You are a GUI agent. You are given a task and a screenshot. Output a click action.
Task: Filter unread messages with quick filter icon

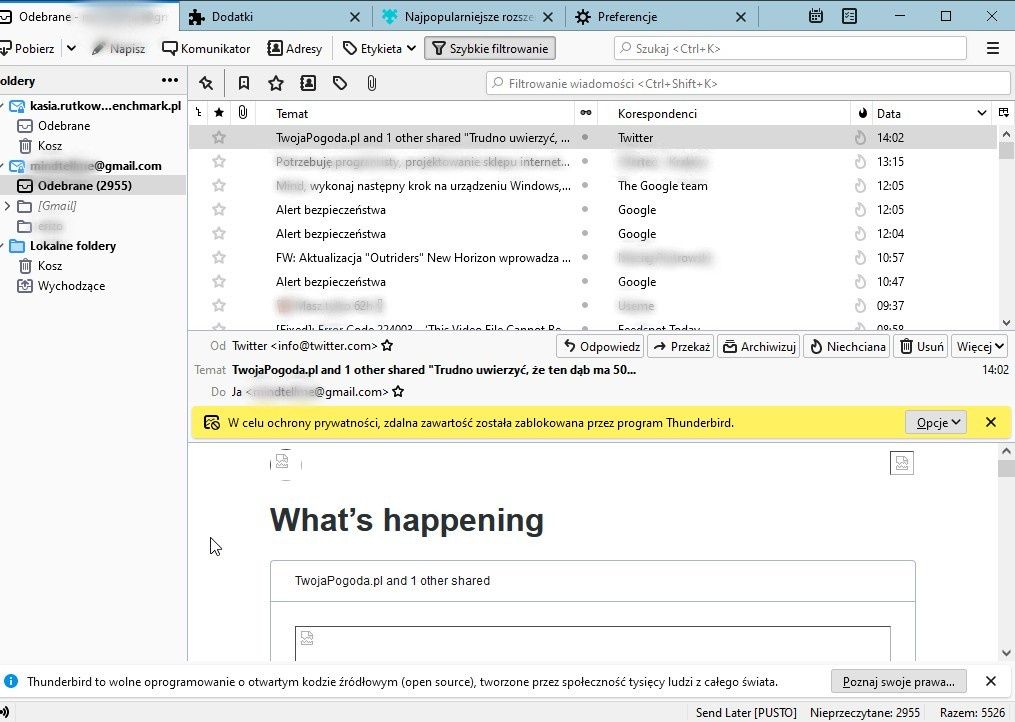tap(244, 83)
